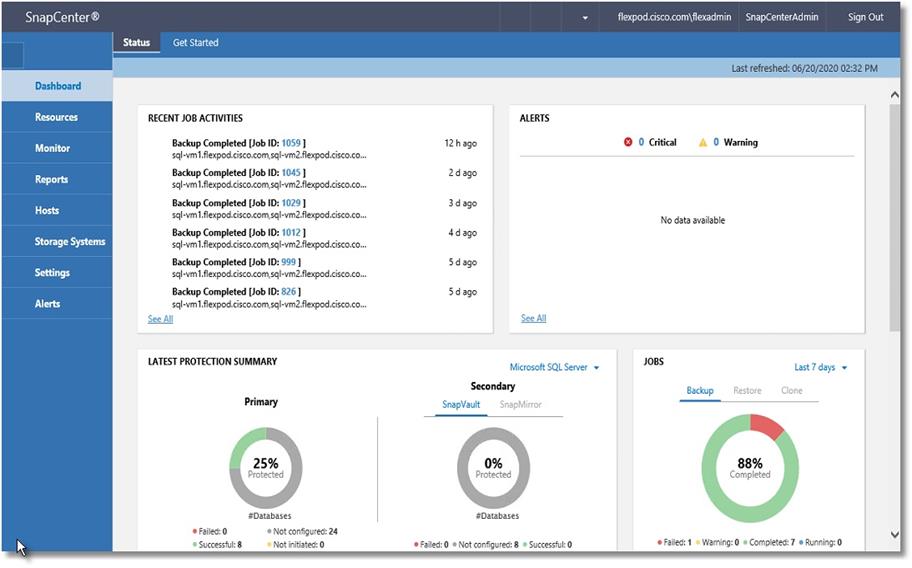
Task: Click the red failed segment of Jobs donut
Action: 766,426
